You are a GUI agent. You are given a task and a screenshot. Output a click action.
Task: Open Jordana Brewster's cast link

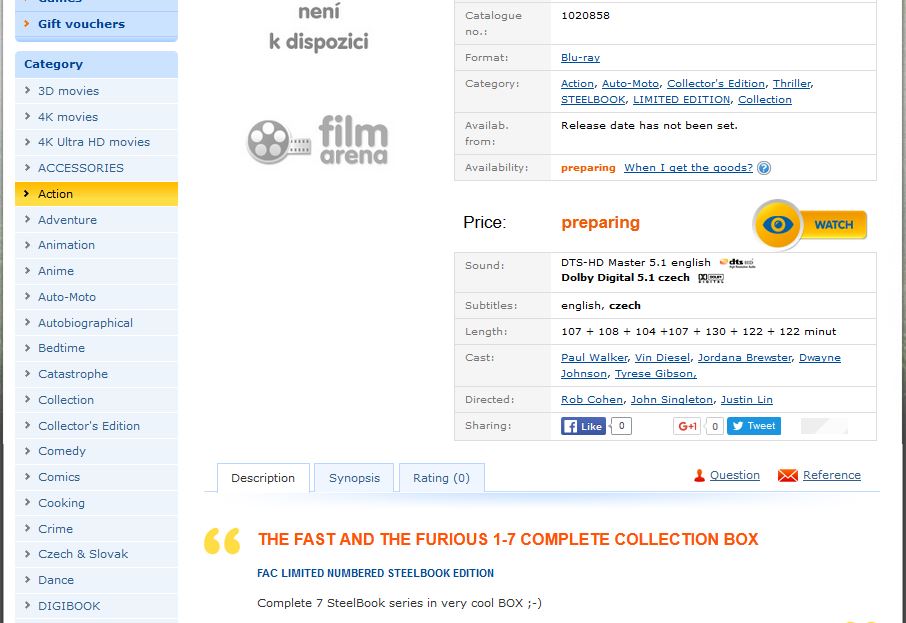coord(745,358)
